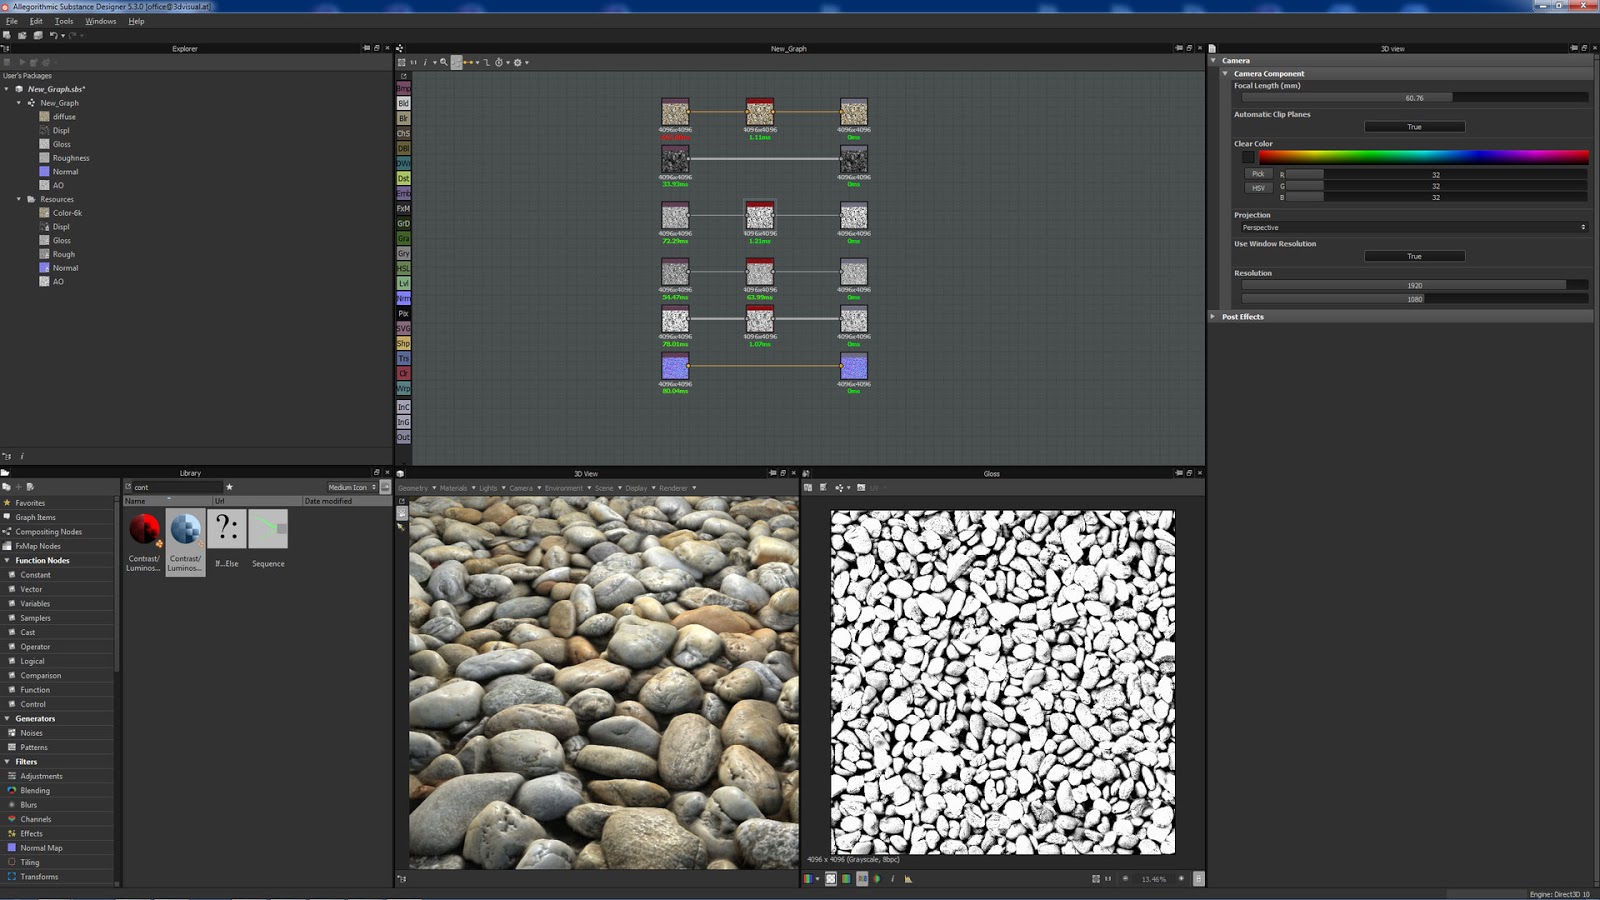
Task: Adjust the Focal Length slider
Action: pyautogui.click(x=1414, y=98)
